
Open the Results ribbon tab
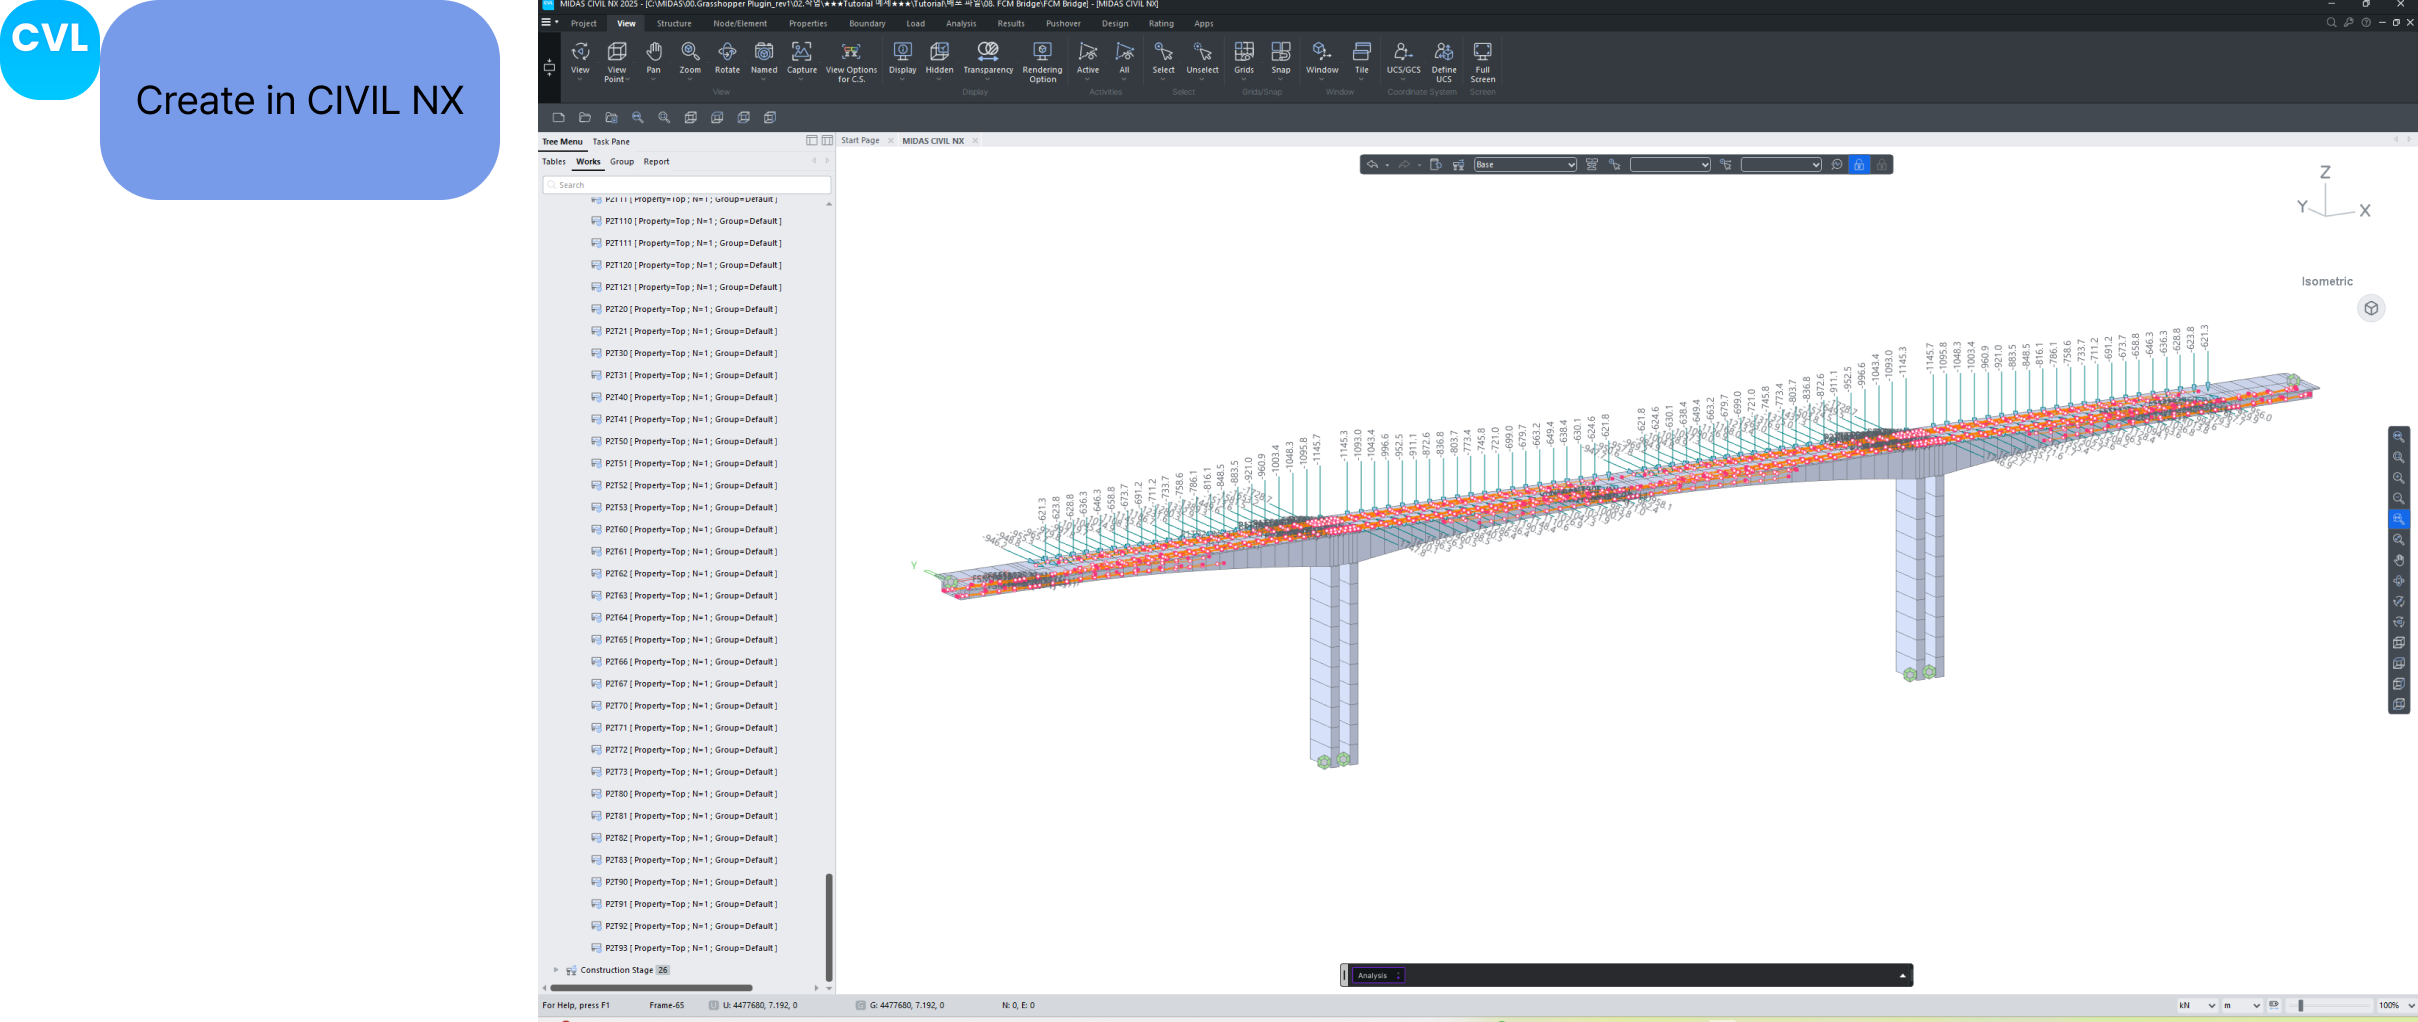(1011, 23)
